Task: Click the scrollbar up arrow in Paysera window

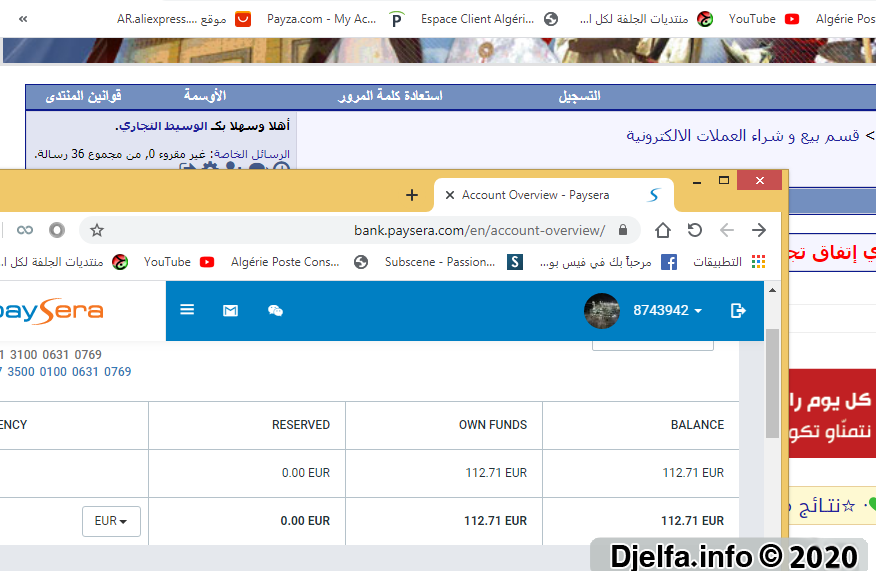Action: tap(772, 290)
